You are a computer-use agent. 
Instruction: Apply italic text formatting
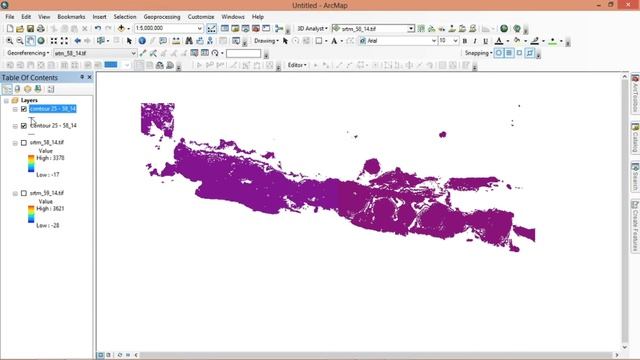point(475,41)
